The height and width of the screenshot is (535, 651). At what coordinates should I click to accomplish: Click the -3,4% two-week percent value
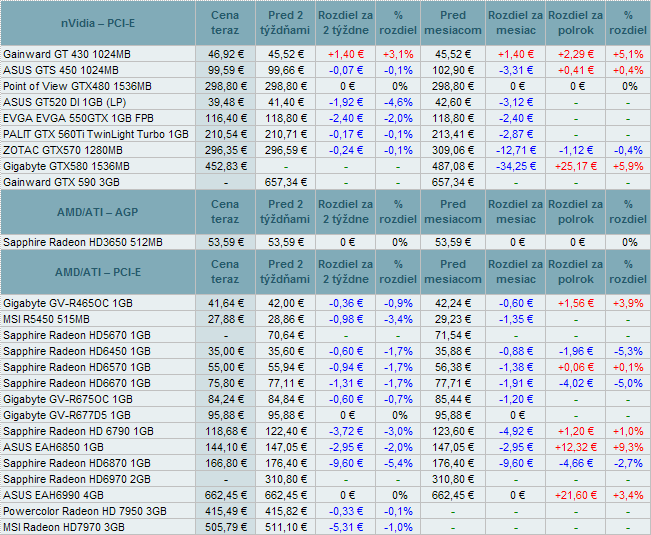coord(398,320)
